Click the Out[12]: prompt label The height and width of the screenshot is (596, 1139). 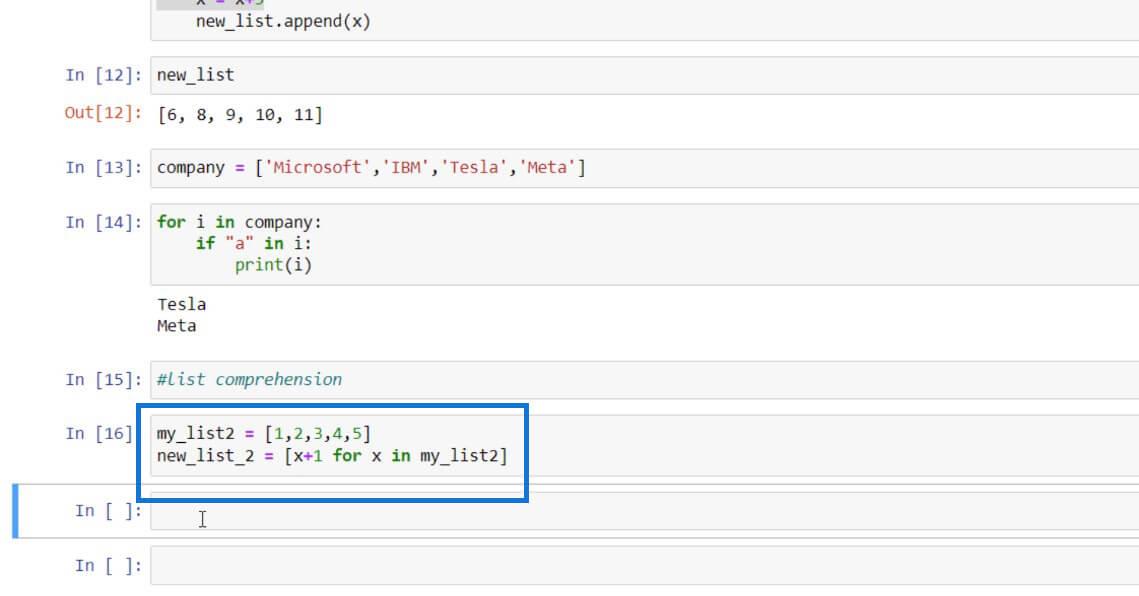pos(103,113)
